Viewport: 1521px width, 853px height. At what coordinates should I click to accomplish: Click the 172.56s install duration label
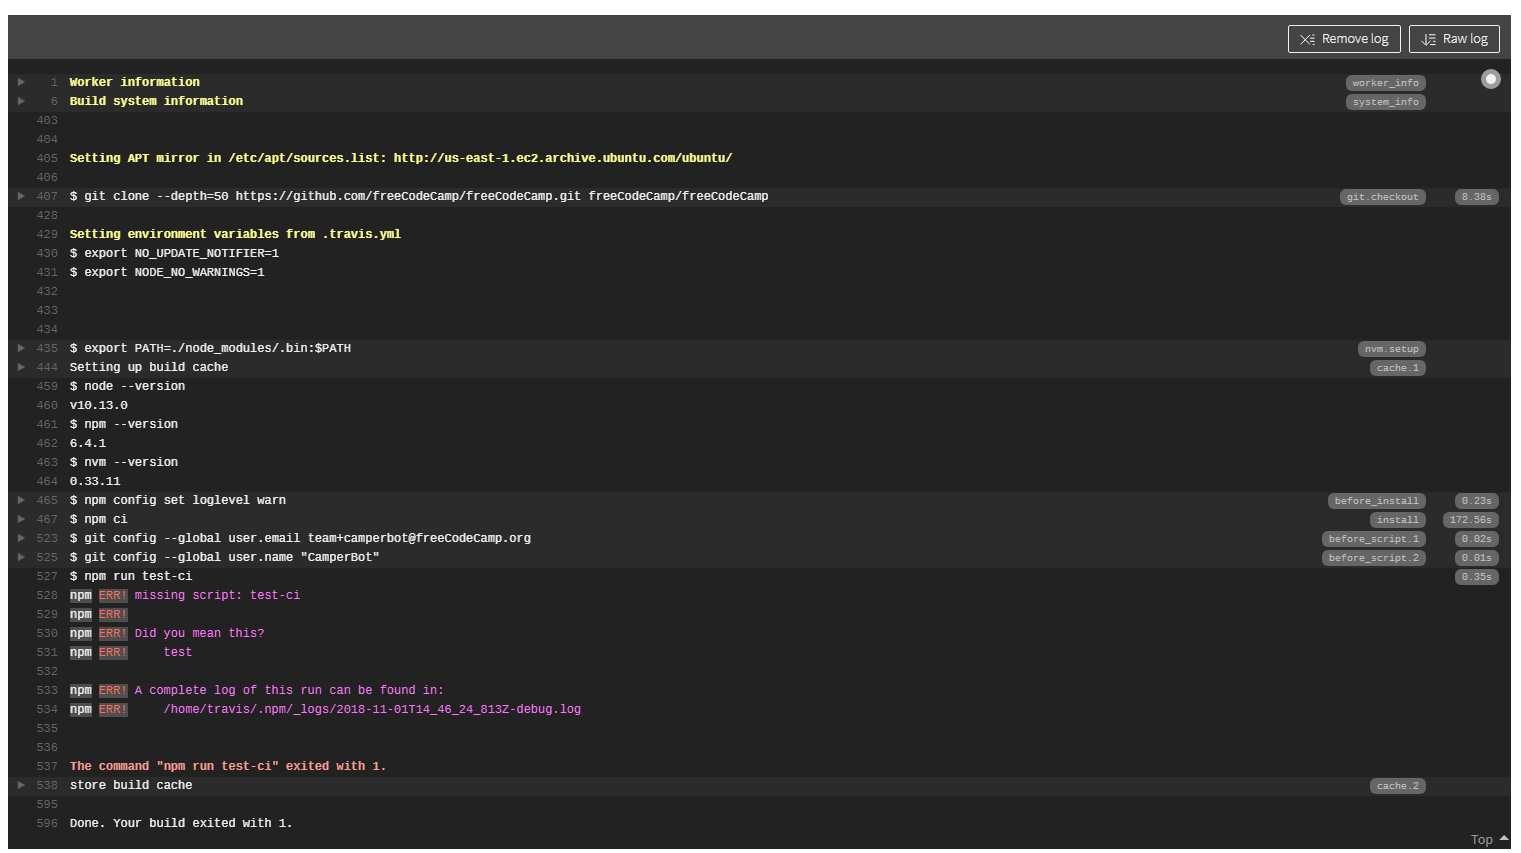(x=1470, y=519)
